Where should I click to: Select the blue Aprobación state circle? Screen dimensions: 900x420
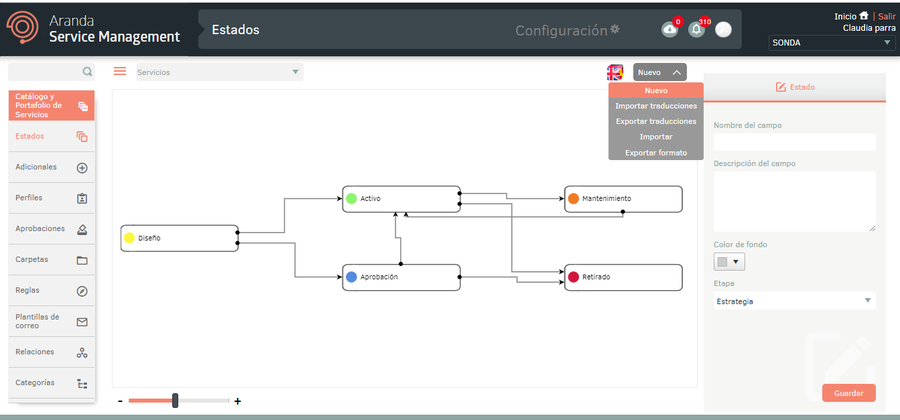pyautogui.click(x=351, y=277)
